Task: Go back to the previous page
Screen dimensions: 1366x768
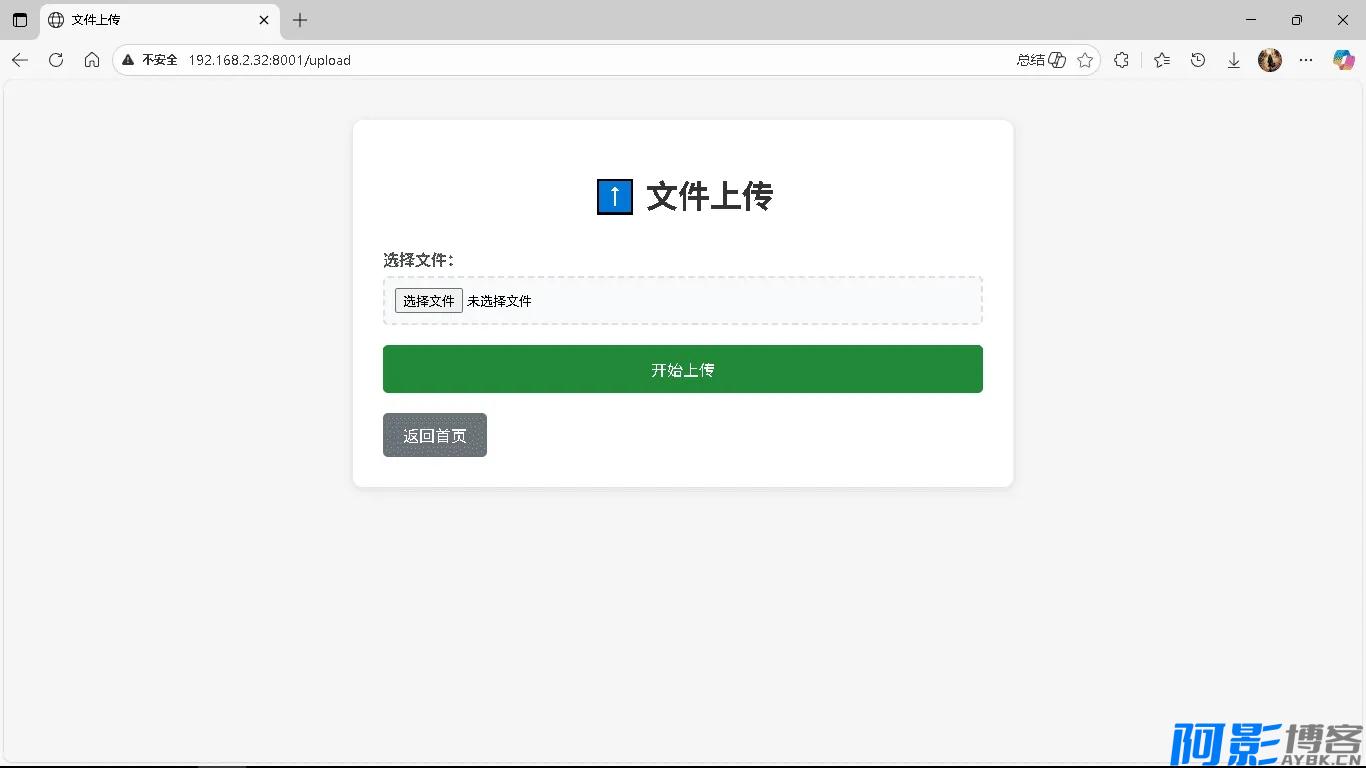Action: click(20, 60)
